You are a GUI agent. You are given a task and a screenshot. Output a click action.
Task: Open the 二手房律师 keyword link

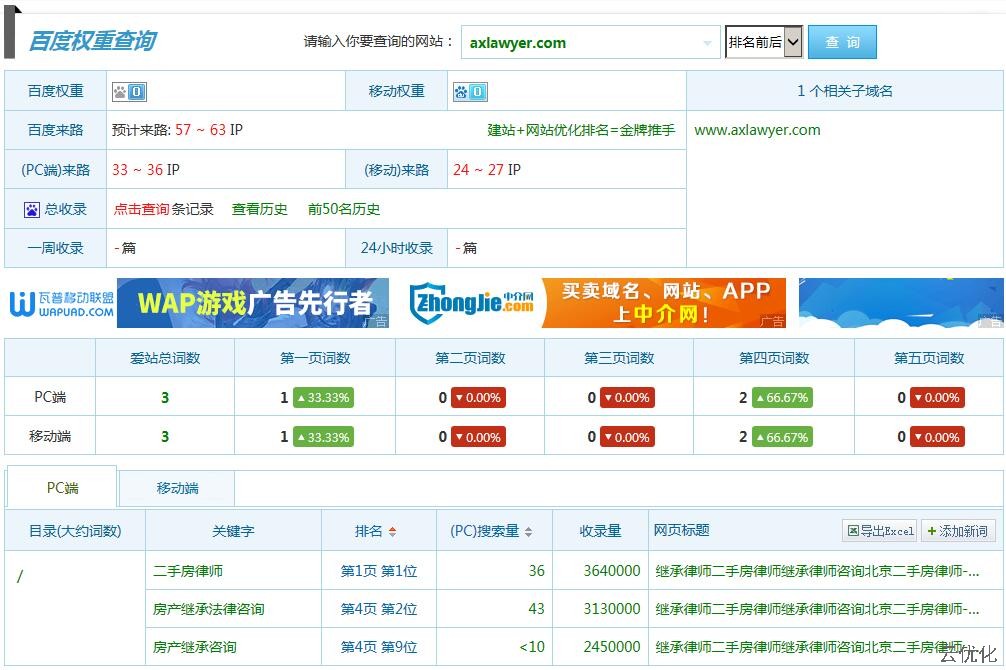click(x=188, y=571)
